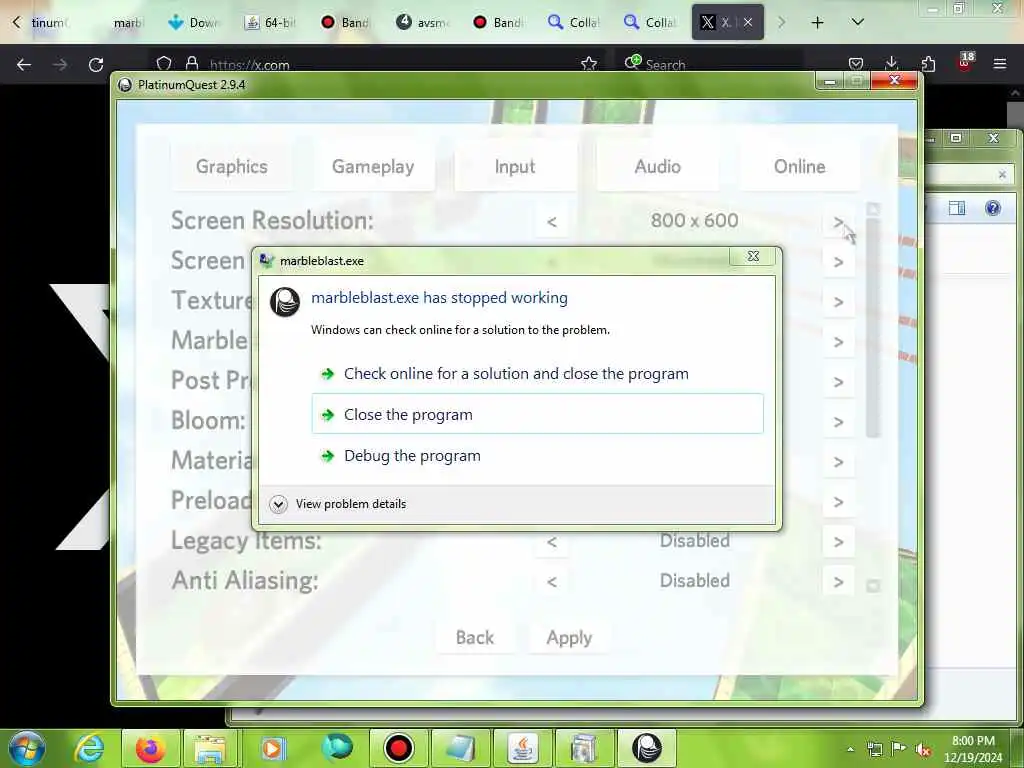
Task: Open Firefox downloads icon
Action: click(891, 64)
